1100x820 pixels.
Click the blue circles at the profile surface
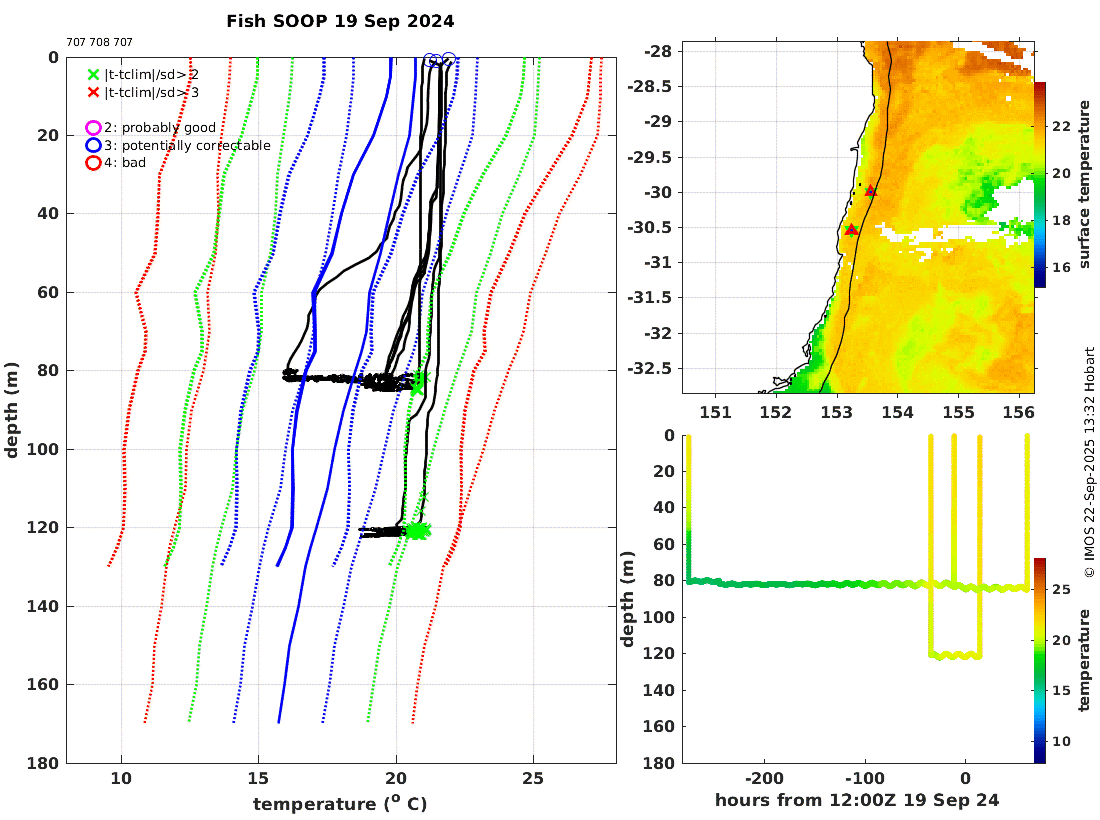[439, 60]
